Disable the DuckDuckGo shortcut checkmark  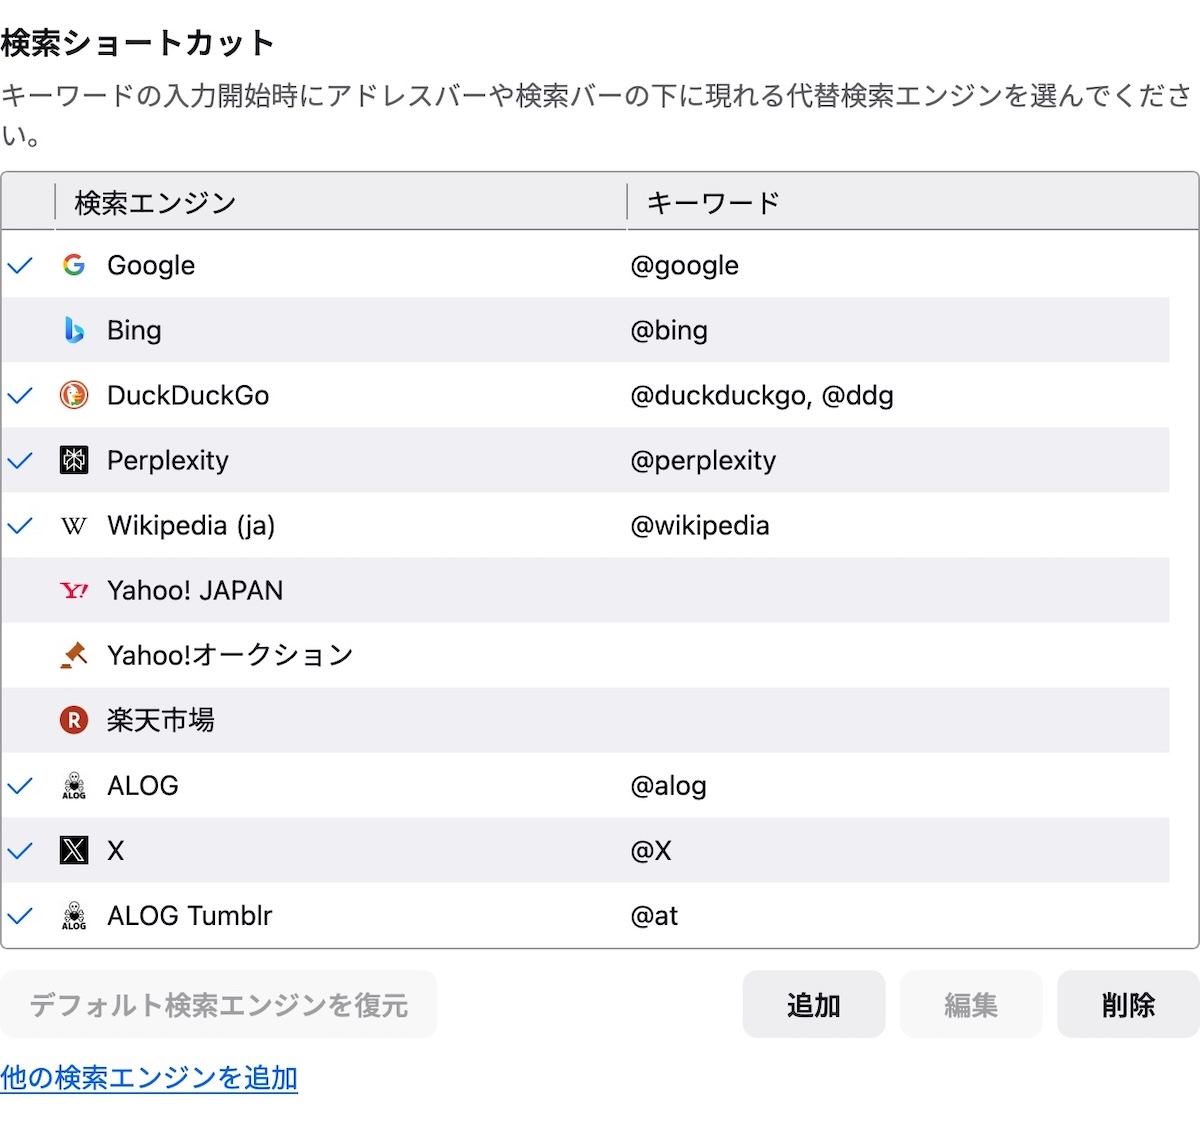21,395
